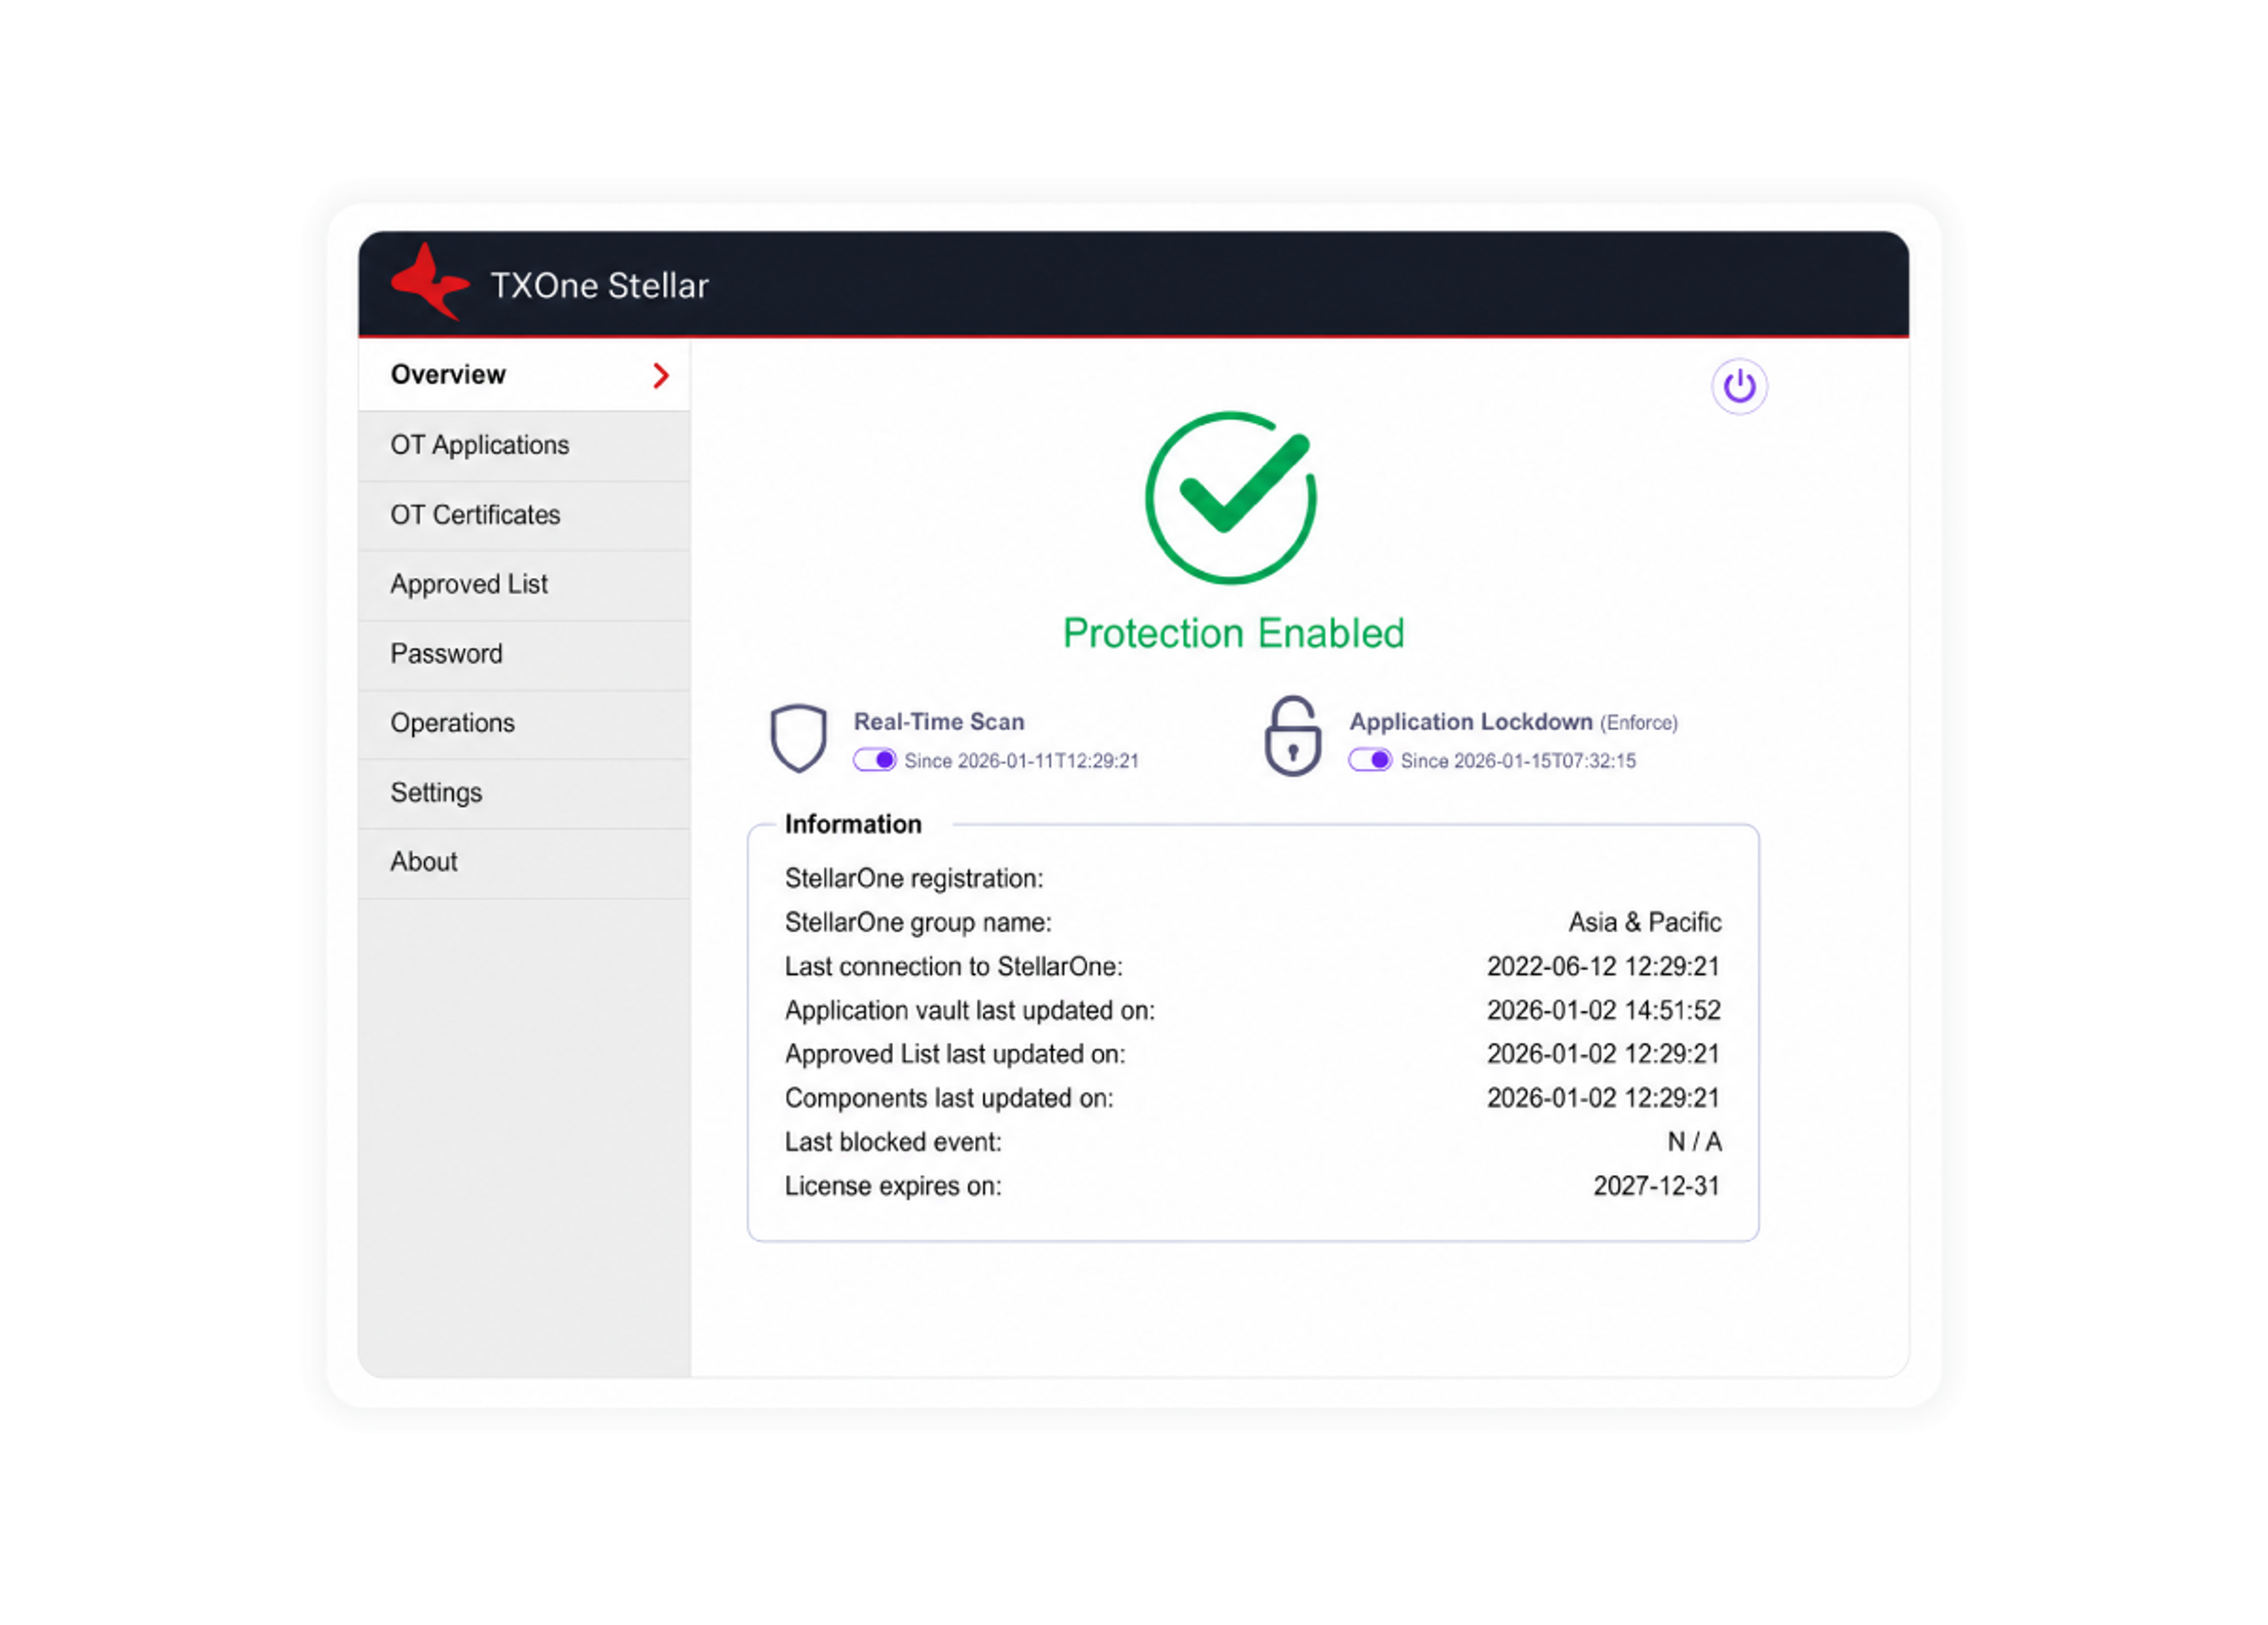Open the Password page

coord(524,654)
